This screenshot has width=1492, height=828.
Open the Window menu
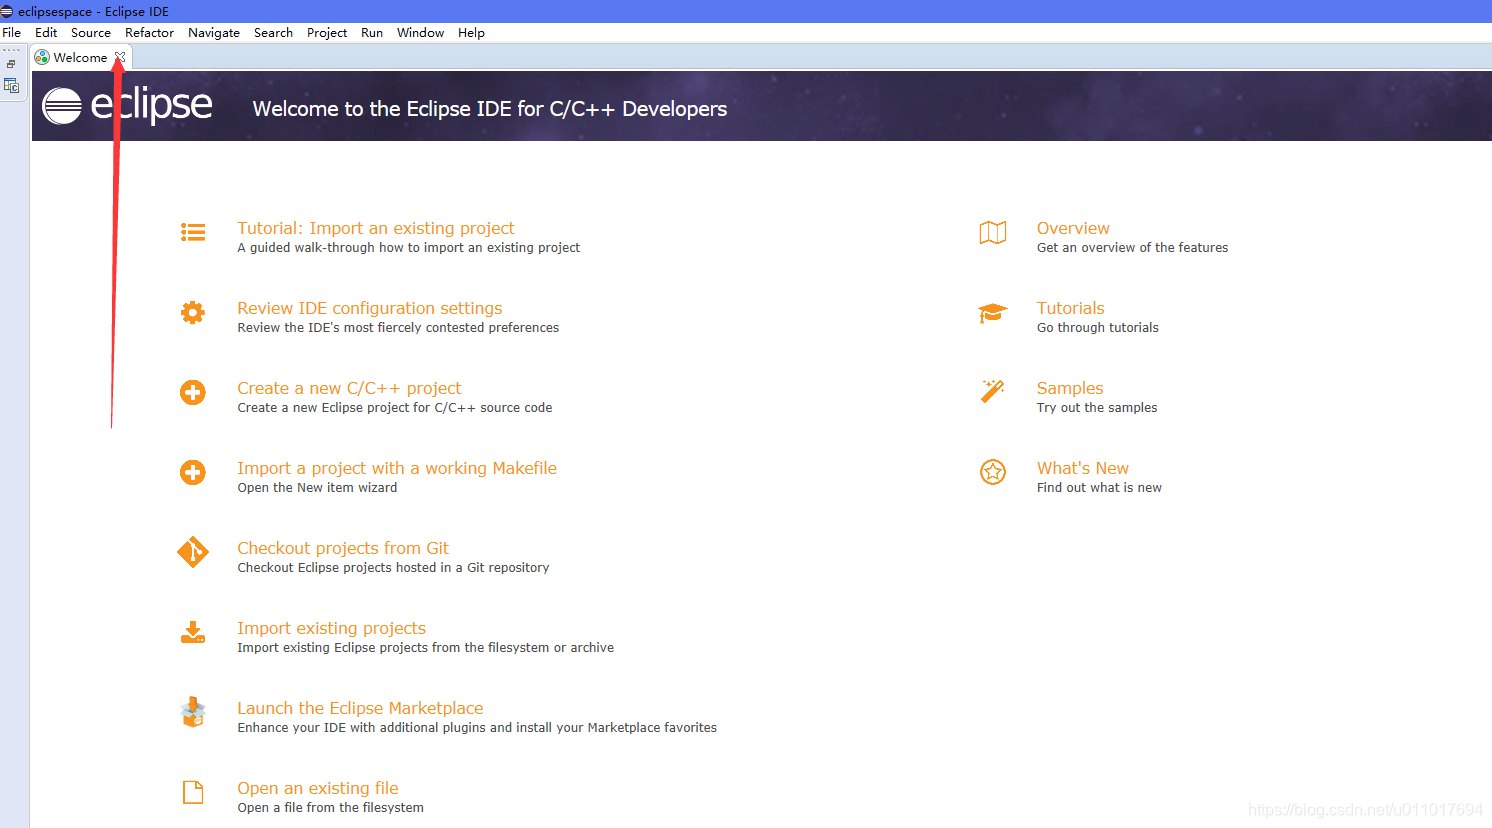point(420,33)
